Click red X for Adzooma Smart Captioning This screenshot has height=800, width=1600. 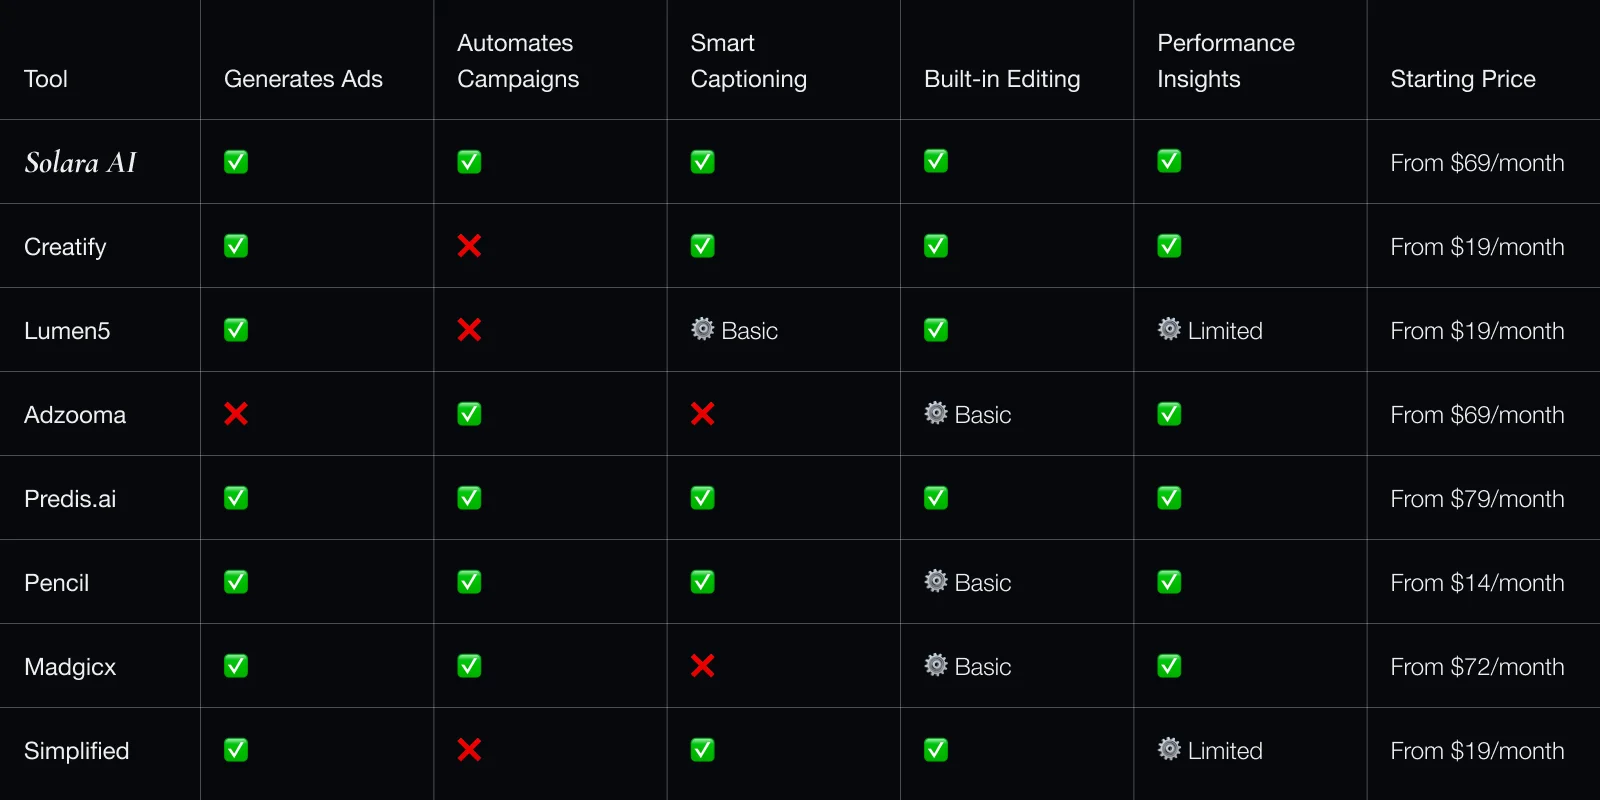703,414
